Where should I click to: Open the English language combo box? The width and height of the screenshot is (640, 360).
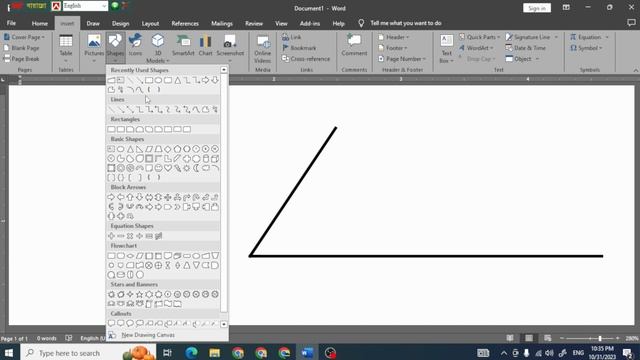[x=85, y=6]
